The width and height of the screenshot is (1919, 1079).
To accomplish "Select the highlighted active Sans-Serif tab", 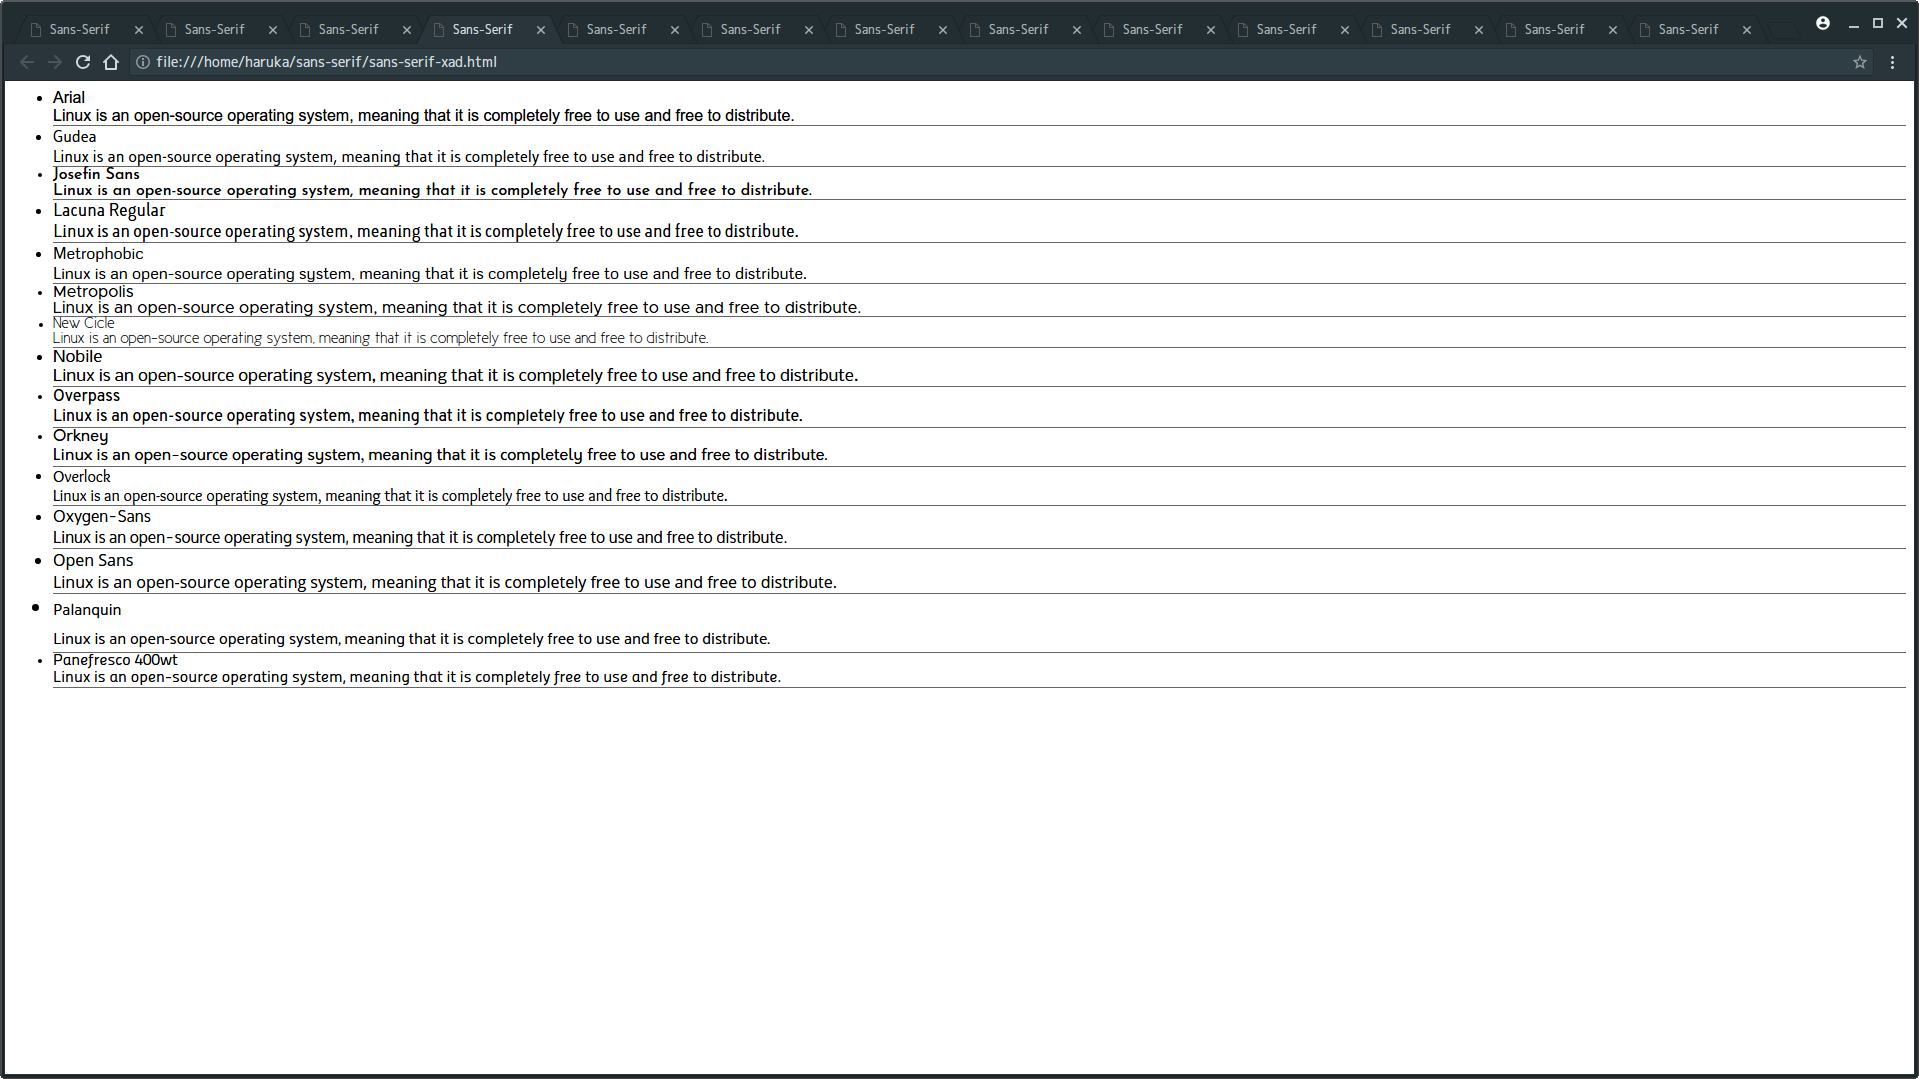I will (490, 30).
